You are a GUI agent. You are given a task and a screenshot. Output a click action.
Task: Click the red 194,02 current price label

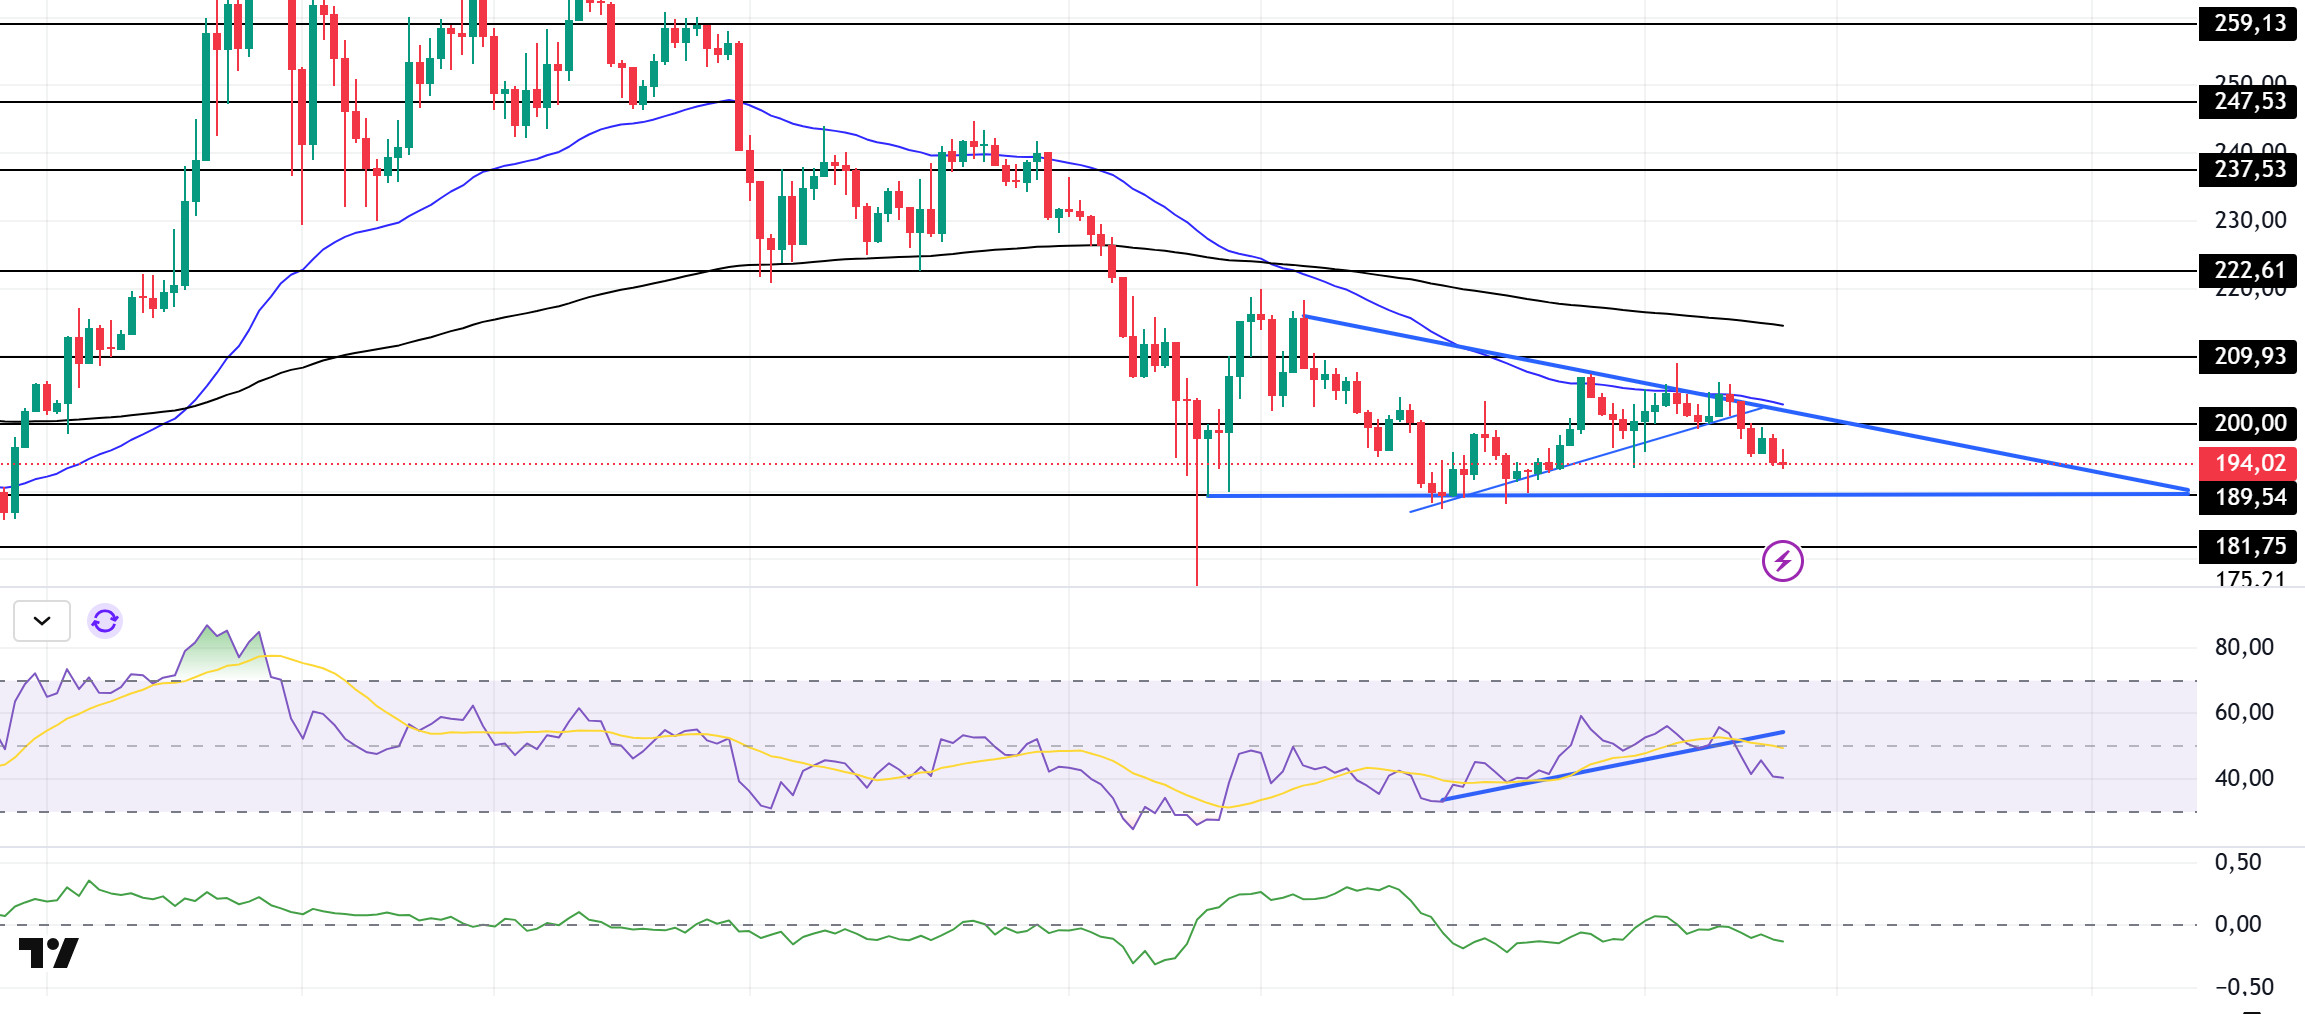[2248, 463]
